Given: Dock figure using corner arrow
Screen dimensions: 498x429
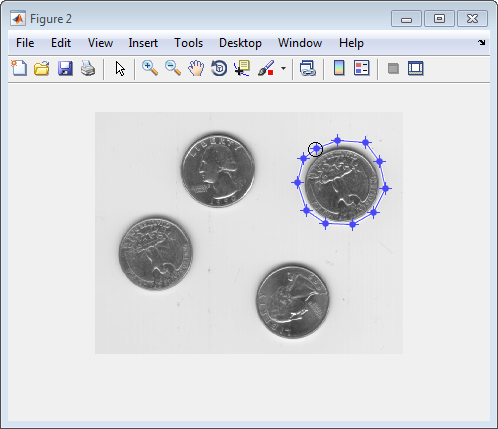Looking at the screenshot, I should (x=482, y=42).
